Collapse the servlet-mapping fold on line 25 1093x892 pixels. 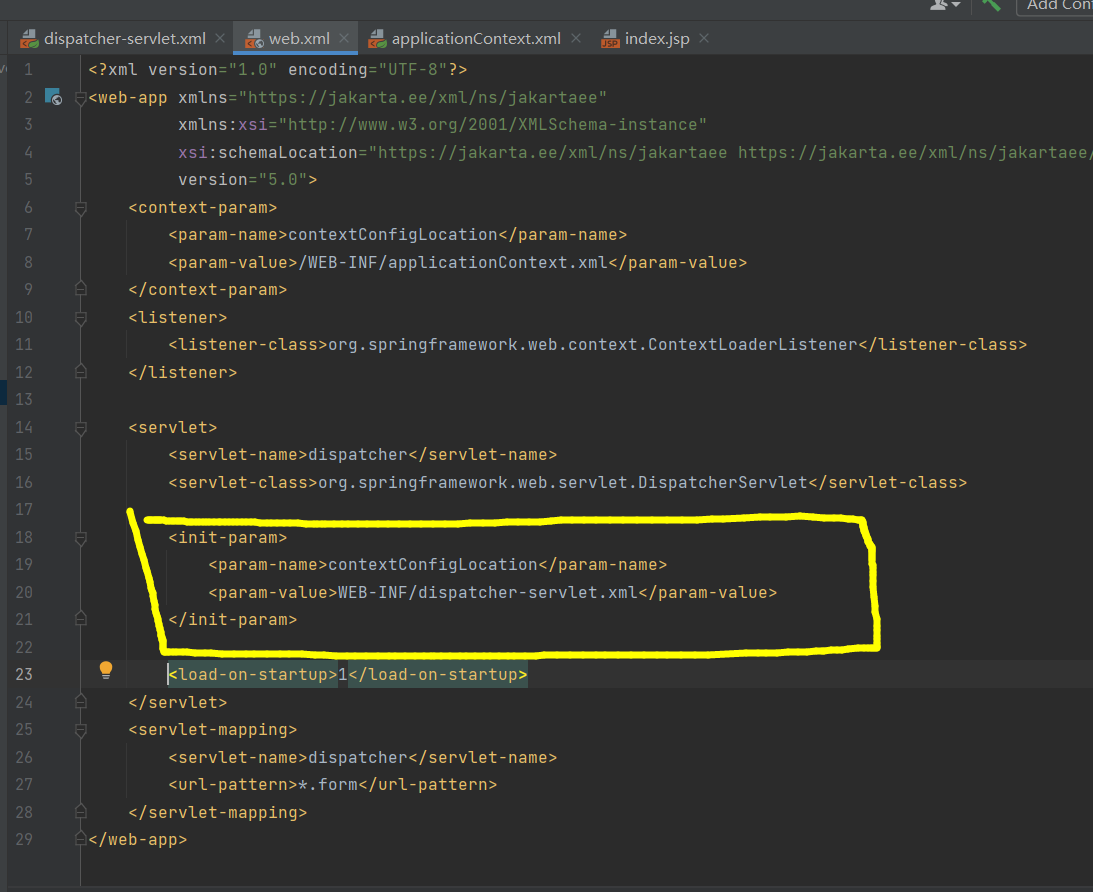[x=81, y=730]
